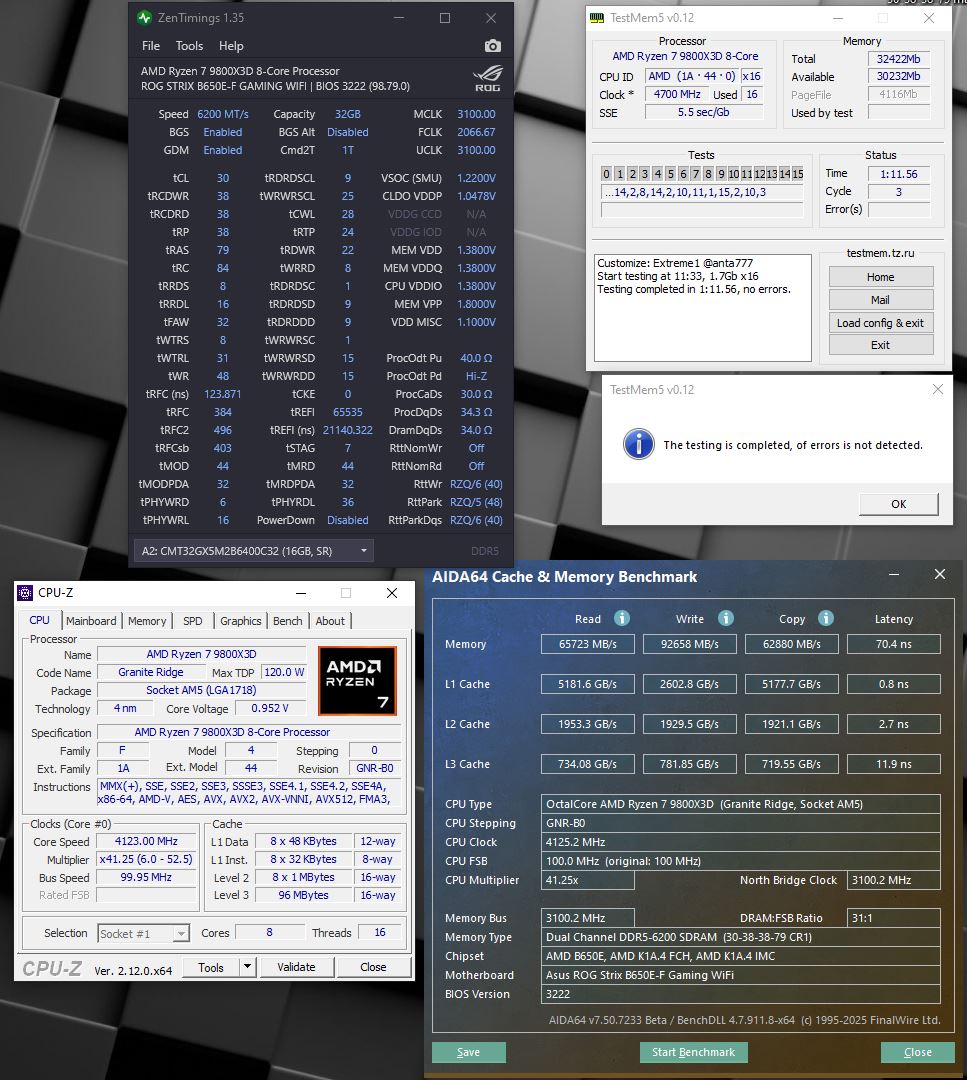Click the FCLK 2066.67 value in ZenTimings
This screenshot has height=1080, width=967.
(476, 132)
